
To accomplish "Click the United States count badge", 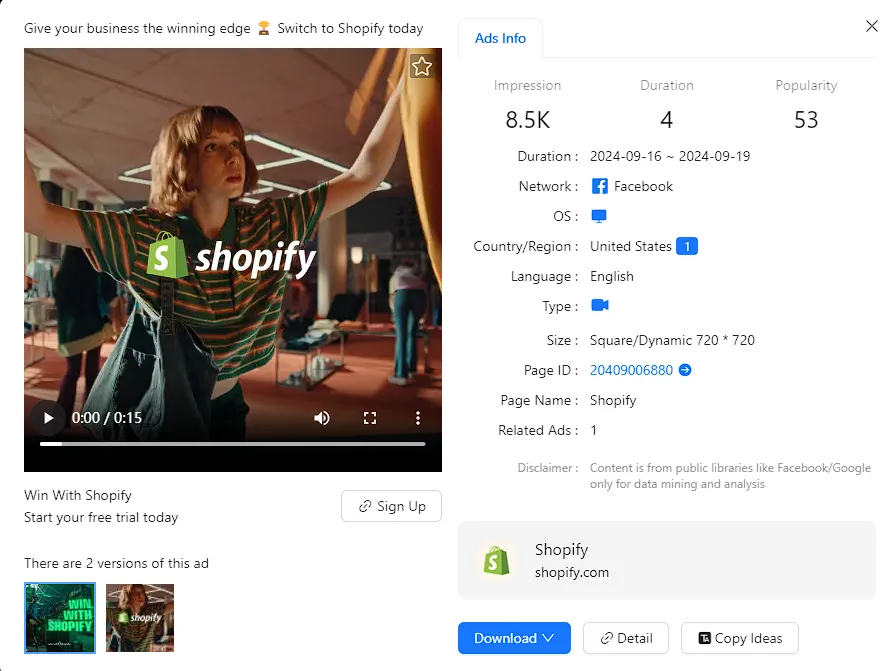I will click(x=687, y=246).
